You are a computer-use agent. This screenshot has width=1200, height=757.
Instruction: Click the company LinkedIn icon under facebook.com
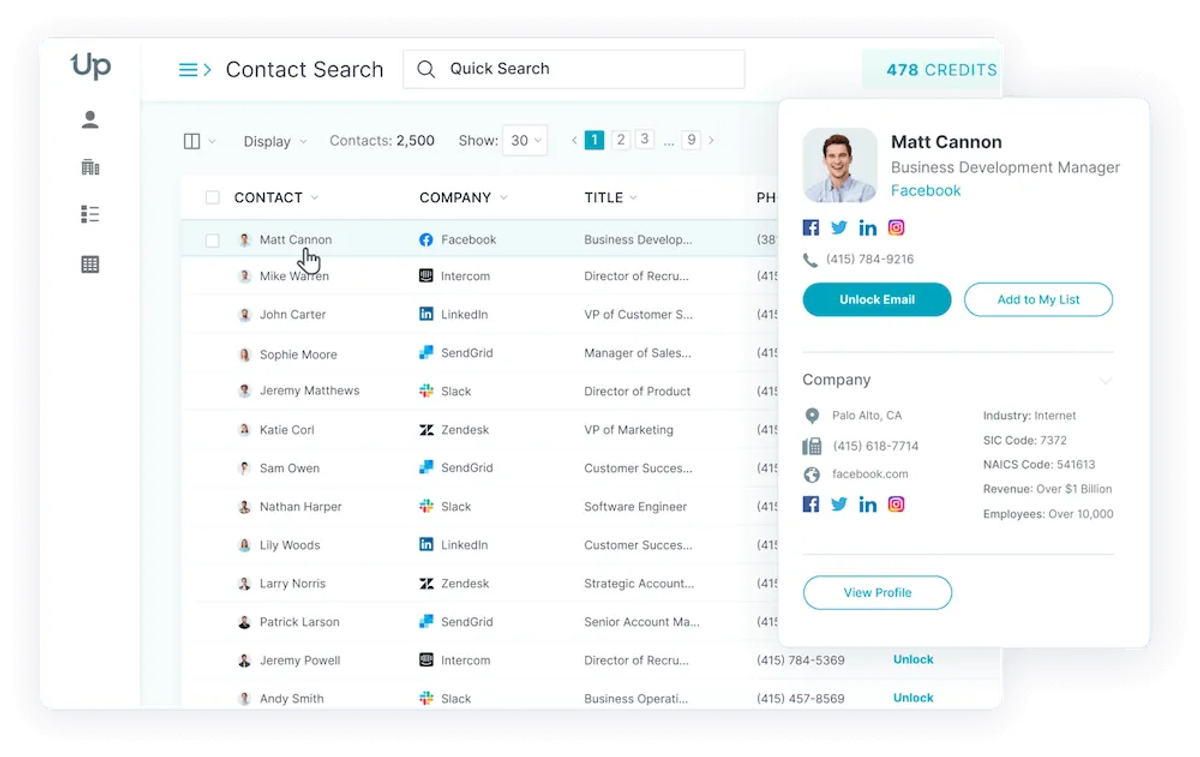pyautogui.click(x=868, y=504)
